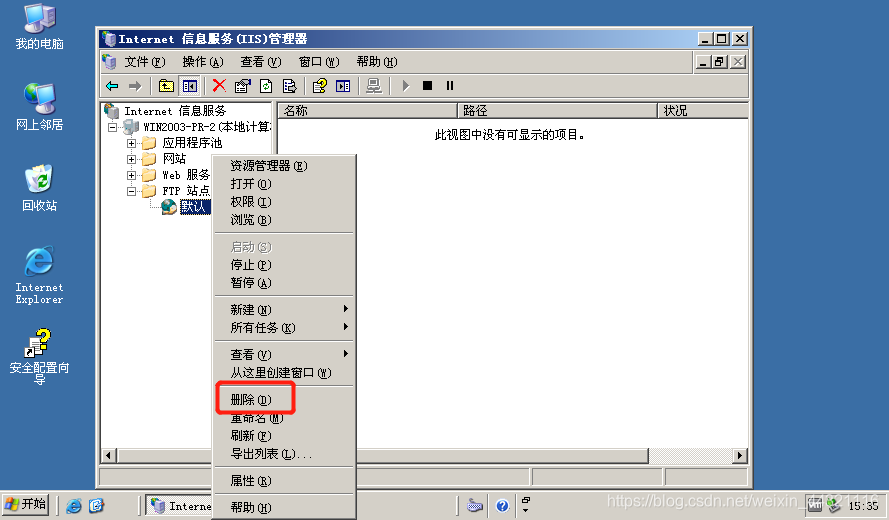Choose 暂停(A) in context menu
The height and width of the screenshot is (520, 889).
(x=284, y=282)
